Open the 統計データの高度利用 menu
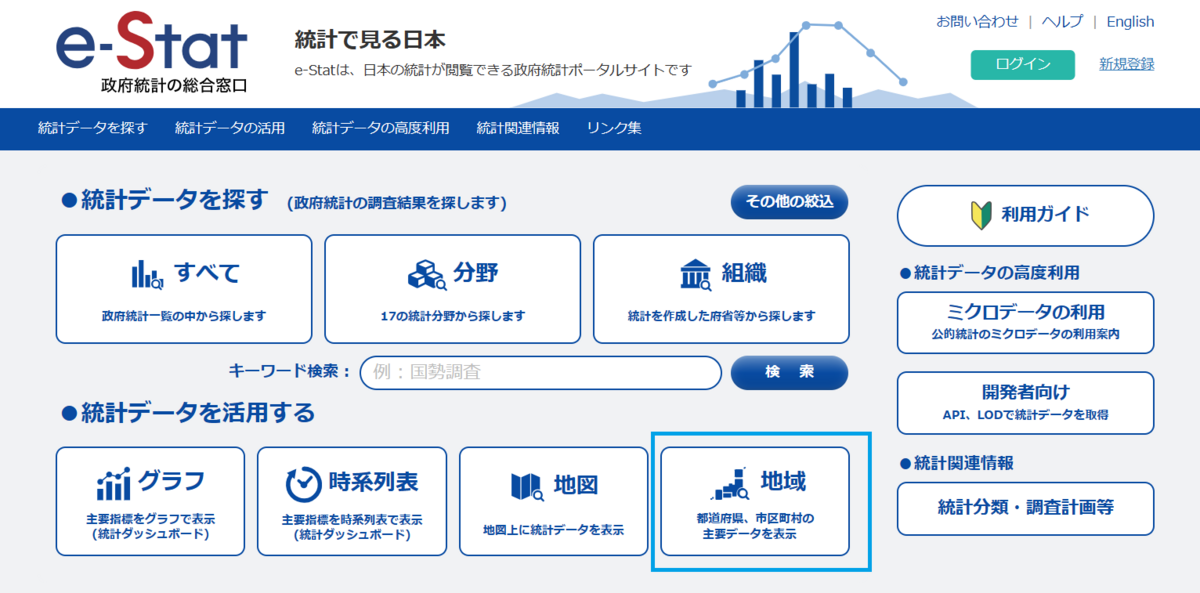1200x593 pixels. (381, 128)
